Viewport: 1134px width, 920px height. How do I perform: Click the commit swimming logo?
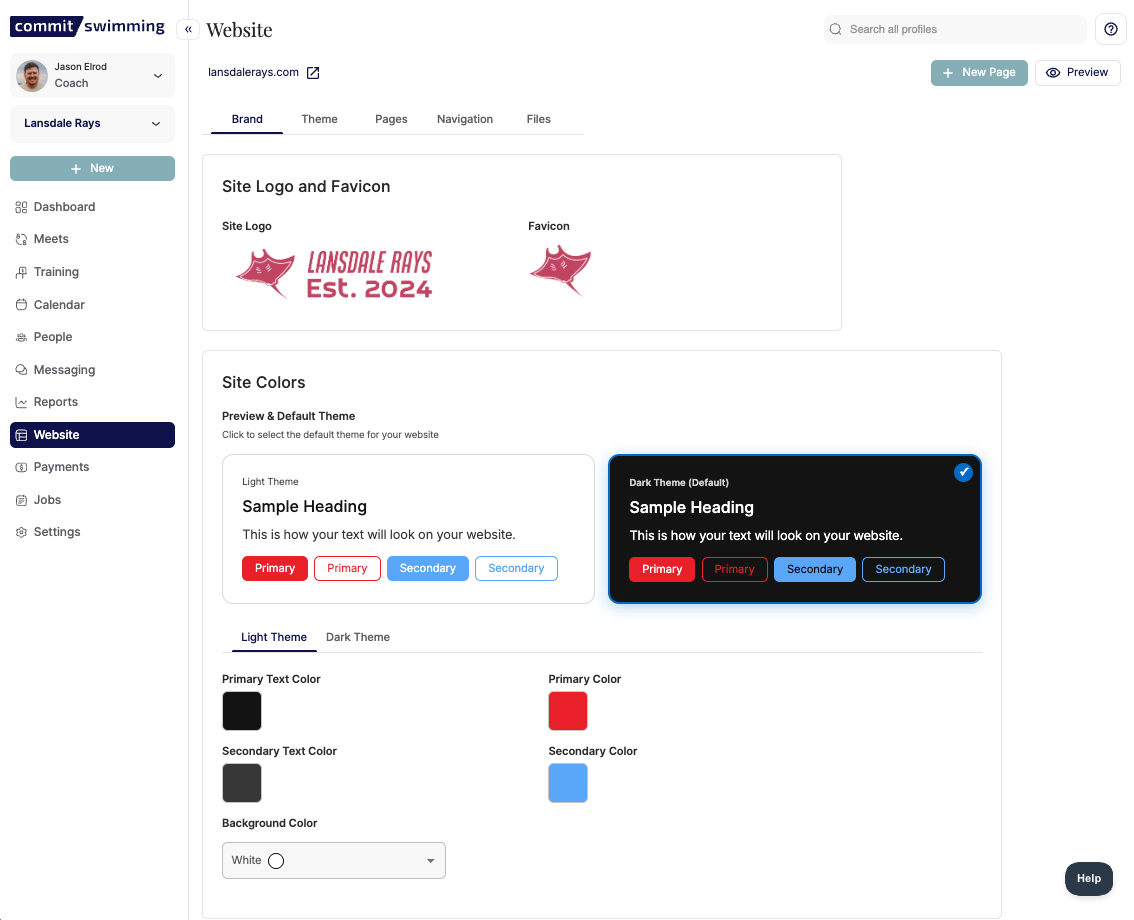pyautogui.click(x=88, y=26)
